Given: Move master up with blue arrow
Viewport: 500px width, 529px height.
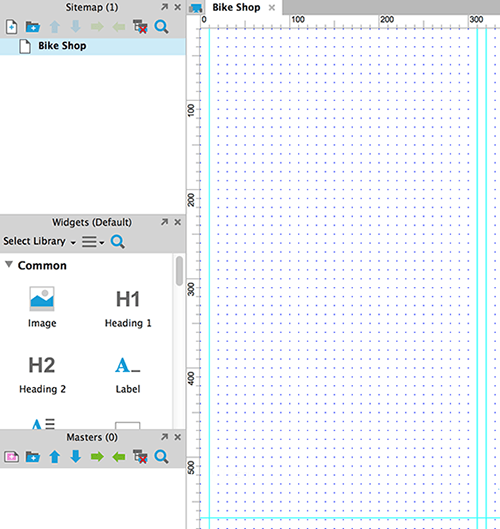Looking at the screenshot, I should (x=55, y=457).
